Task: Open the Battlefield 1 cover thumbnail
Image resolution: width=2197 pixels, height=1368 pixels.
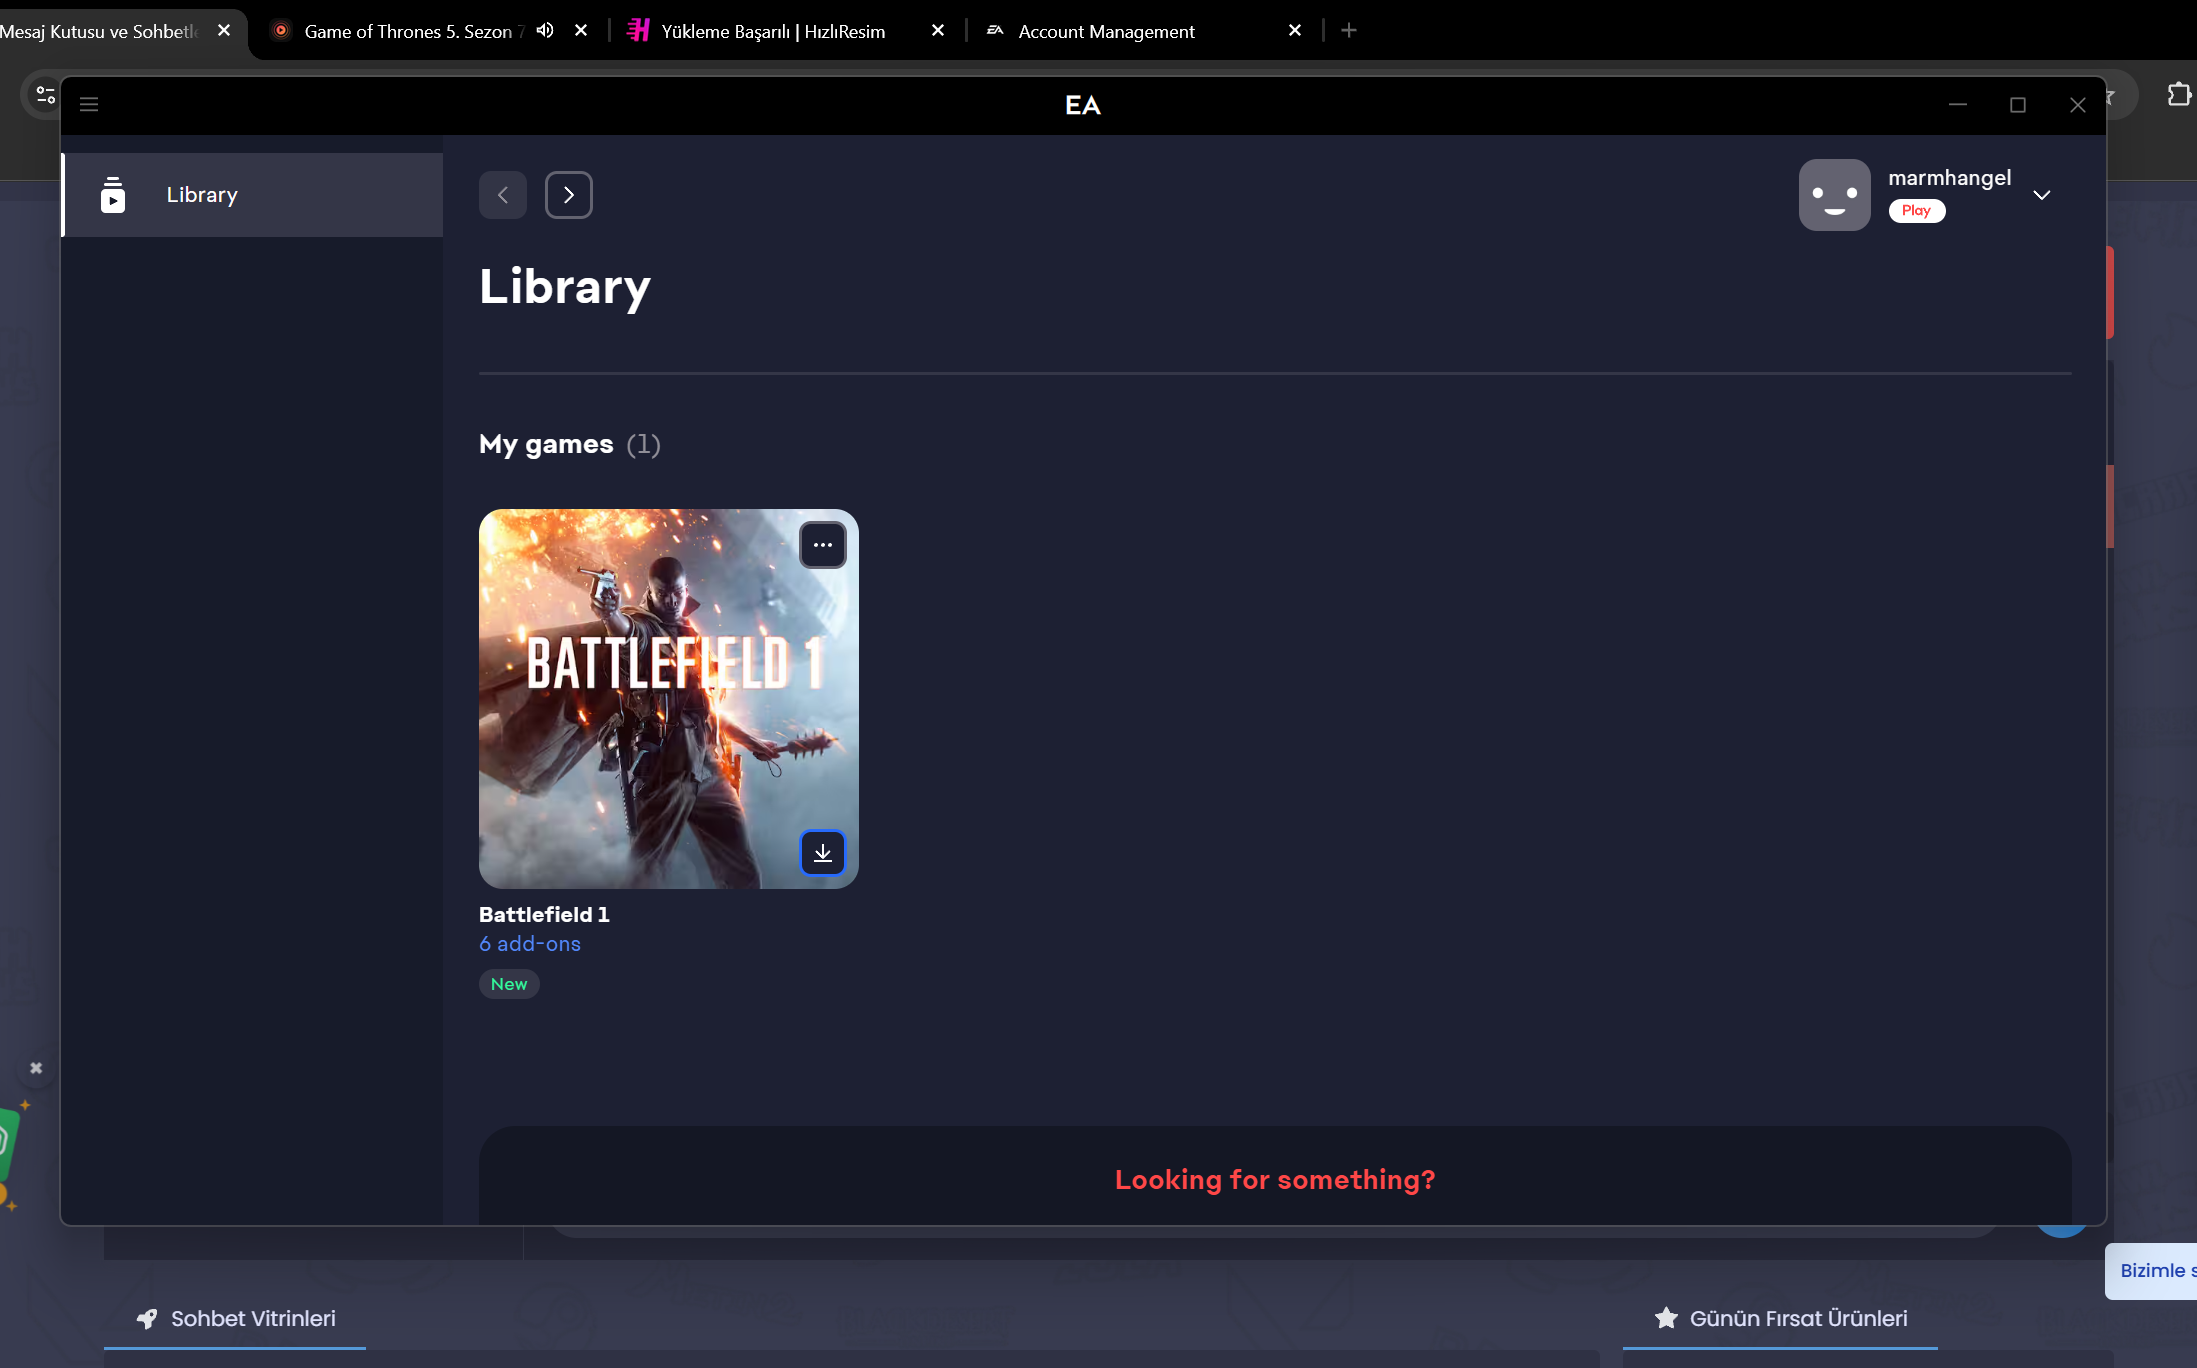Action: [669, 699]
